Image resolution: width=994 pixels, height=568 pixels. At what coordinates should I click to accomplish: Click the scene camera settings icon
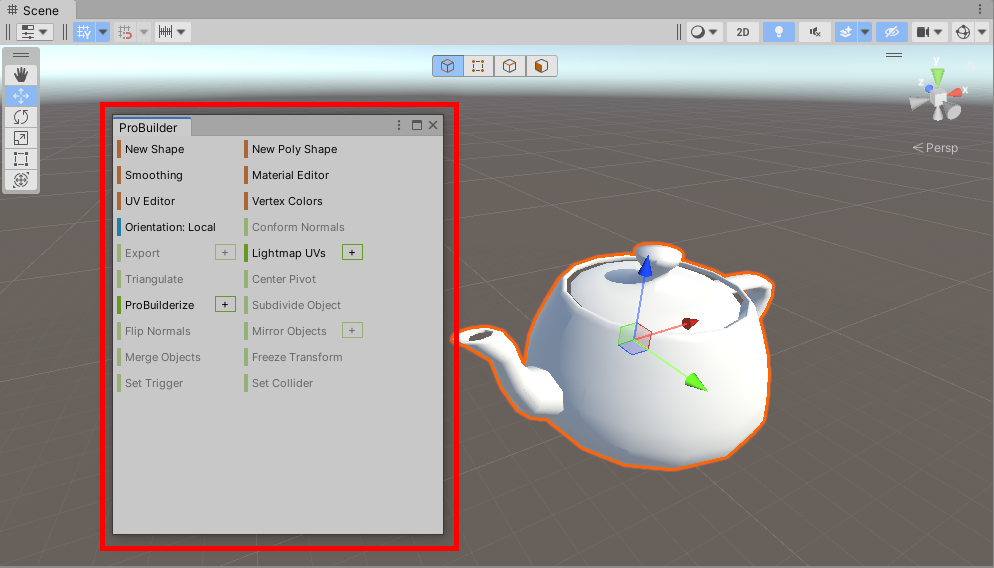tap(923, 32)
